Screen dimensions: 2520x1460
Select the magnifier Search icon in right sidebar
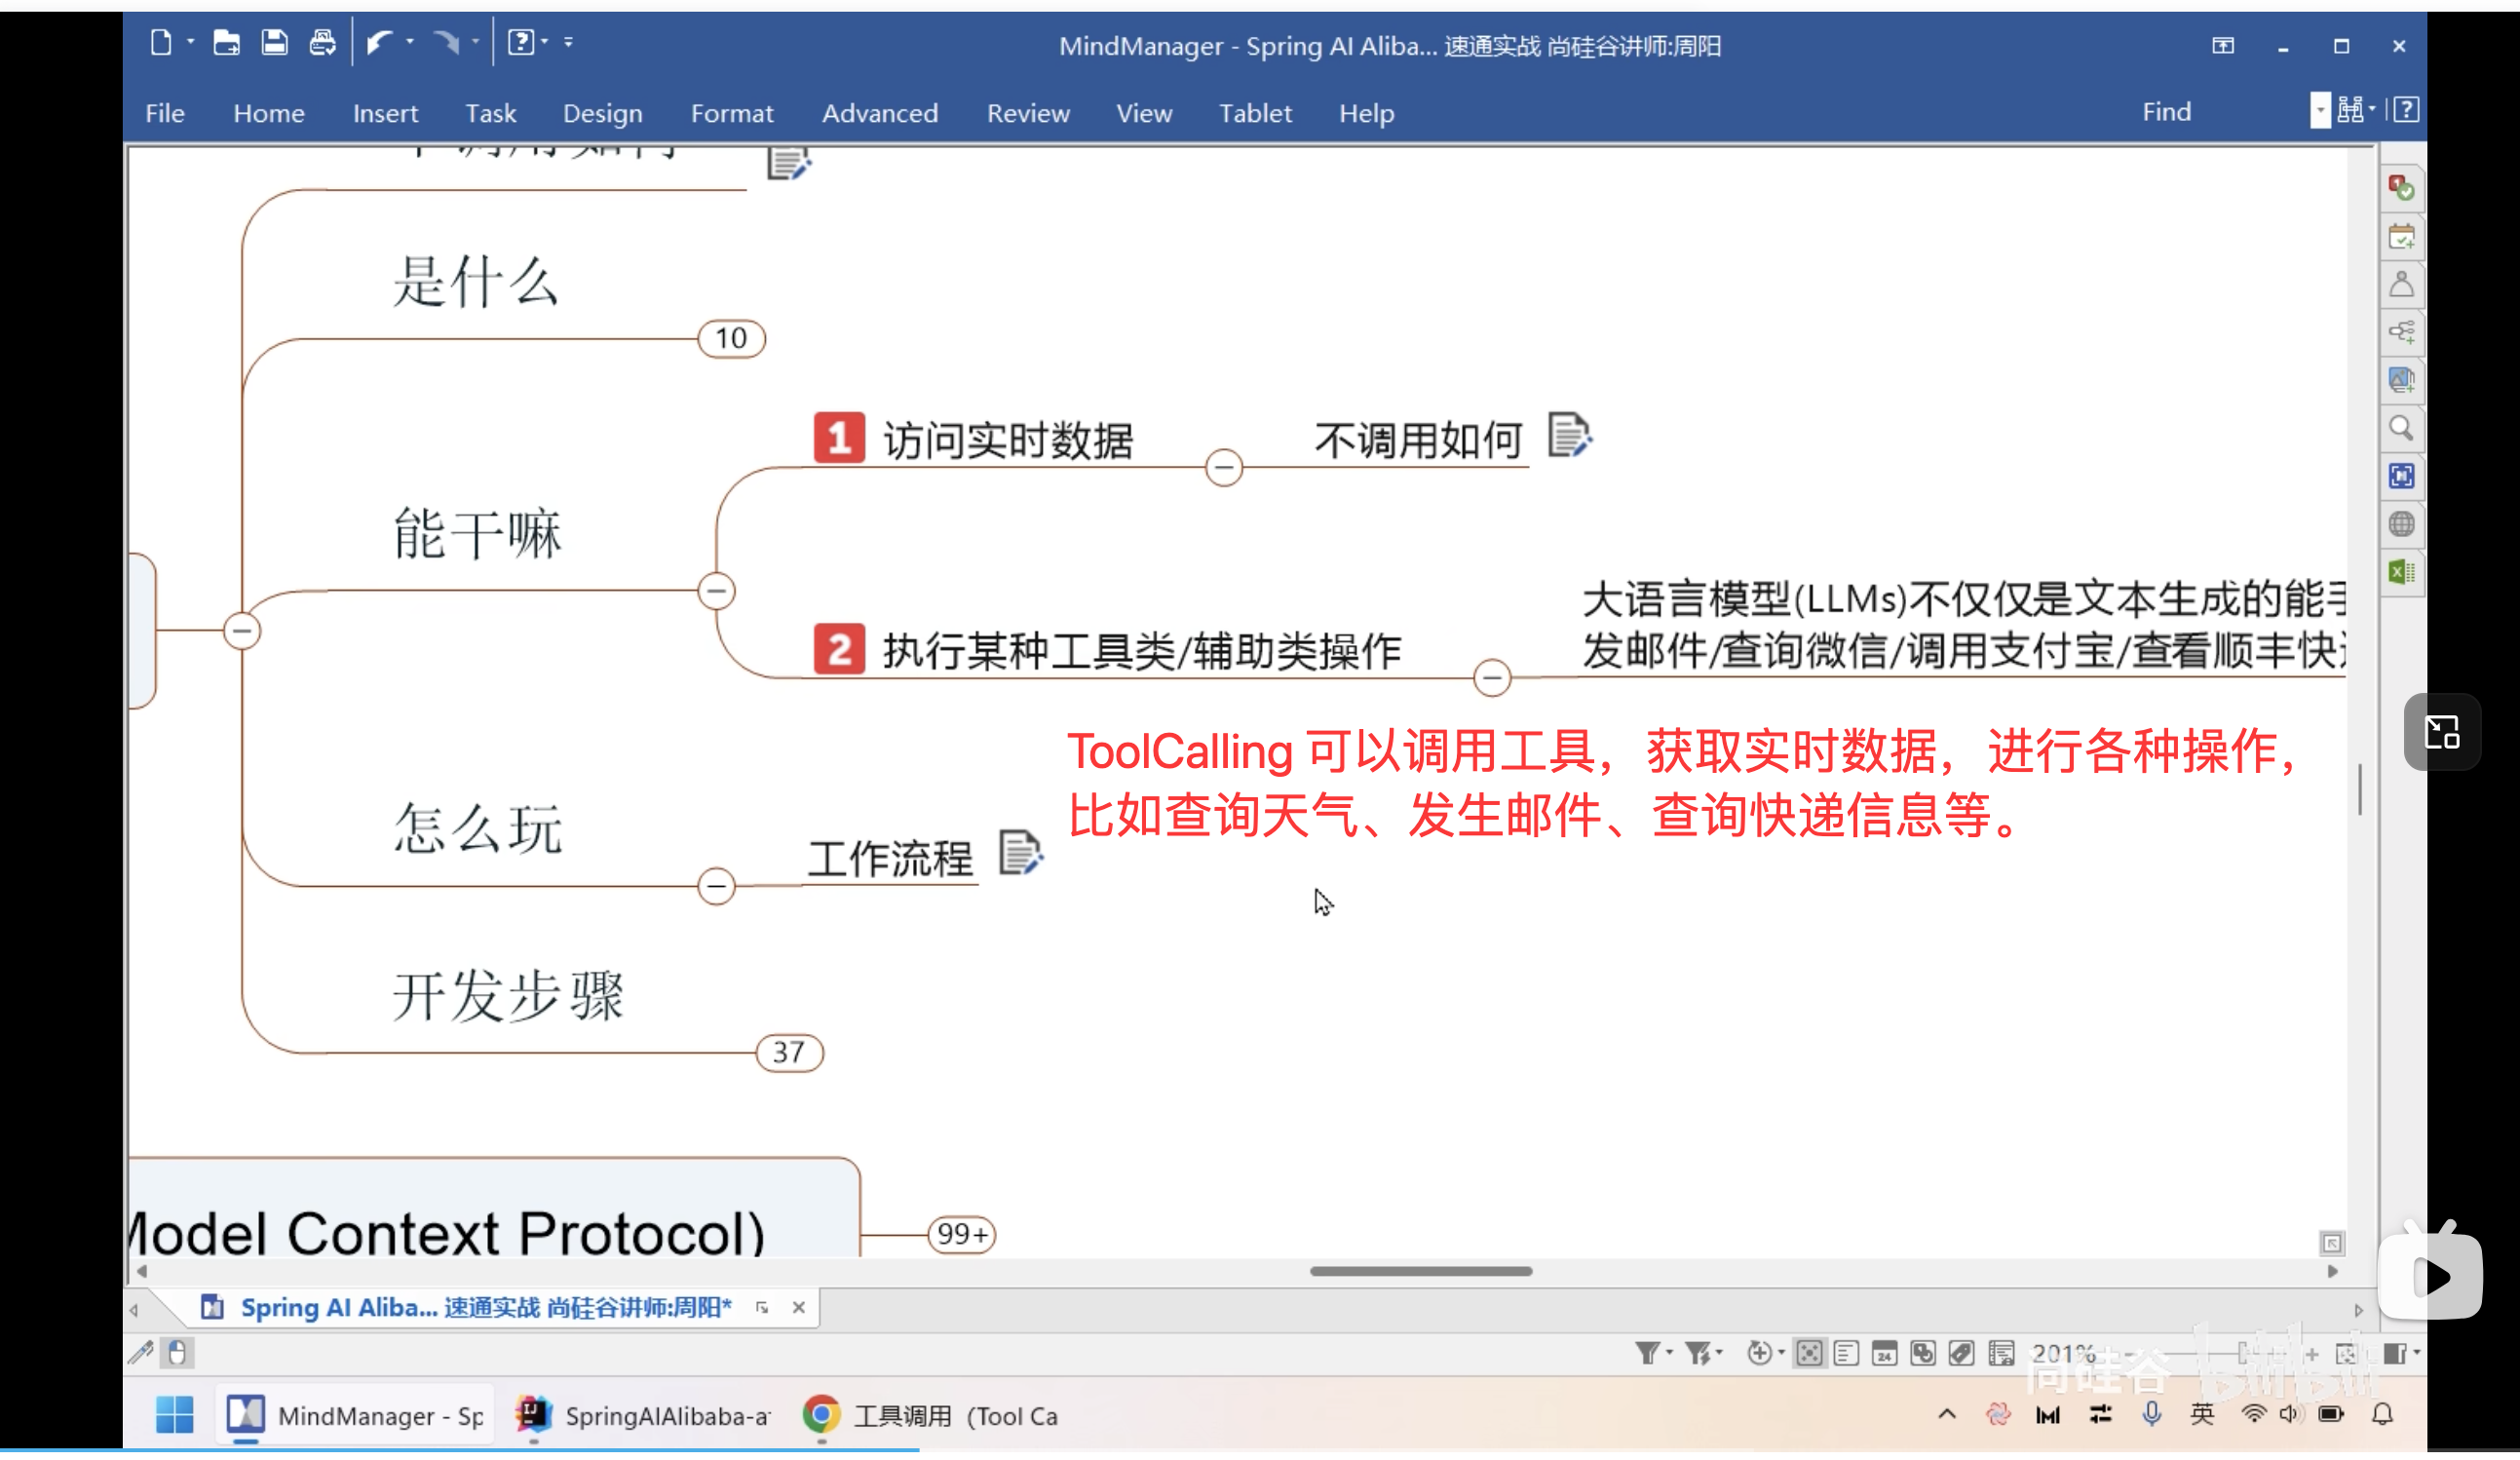(x=2402, y=428)
